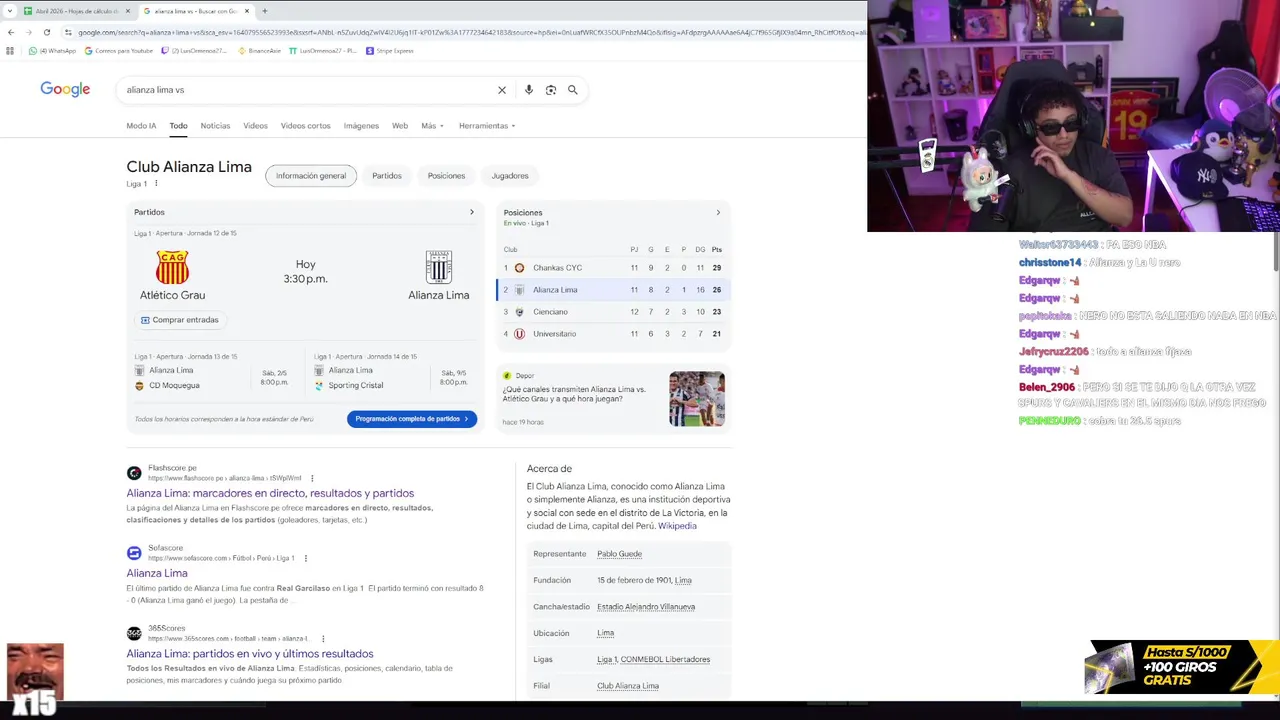Screen dimensions: 1280x720
Task: Select the Cienciano standings row
Action: (614, 312)
